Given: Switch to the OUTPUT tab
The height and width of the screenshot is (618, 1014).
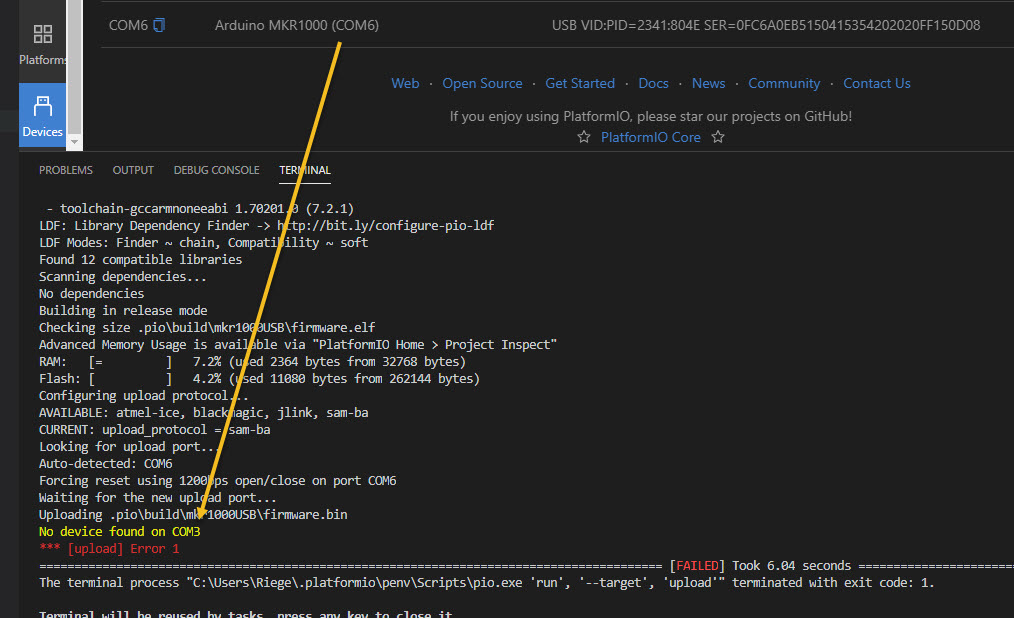Looking at the screenshot, I should 133,170.
